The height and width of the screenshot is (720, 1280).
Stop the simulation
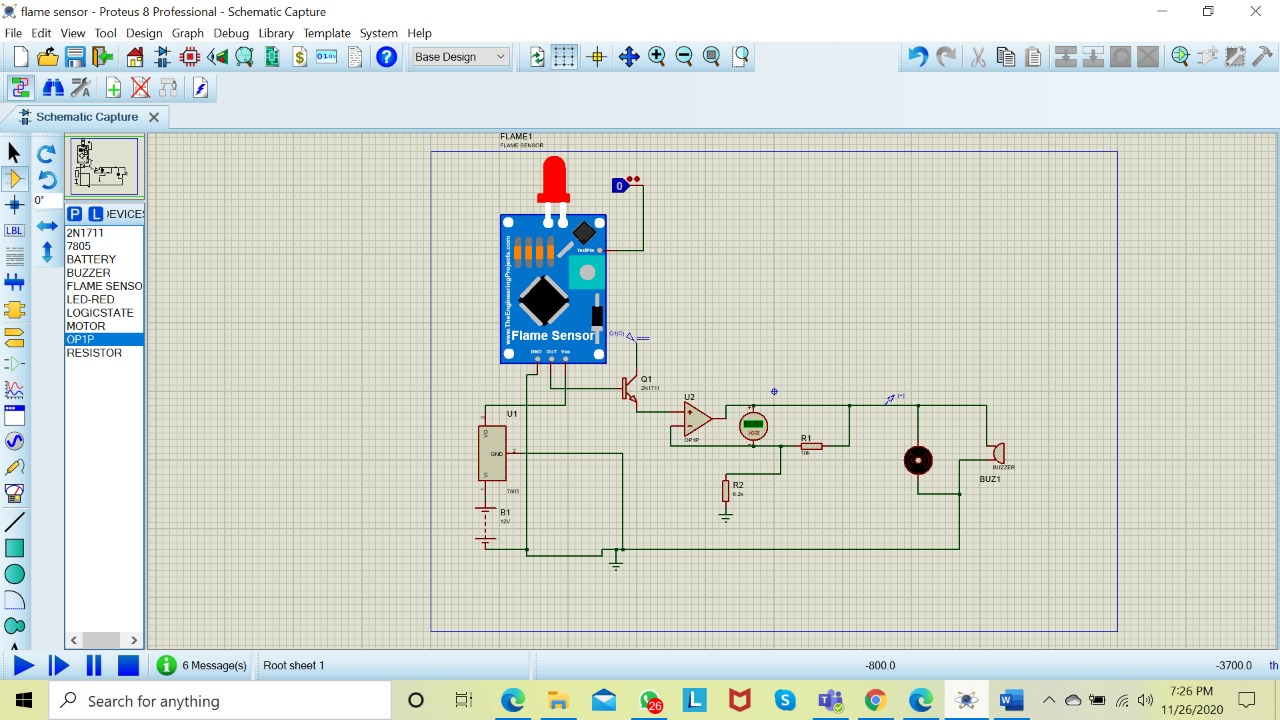point(128,665)
